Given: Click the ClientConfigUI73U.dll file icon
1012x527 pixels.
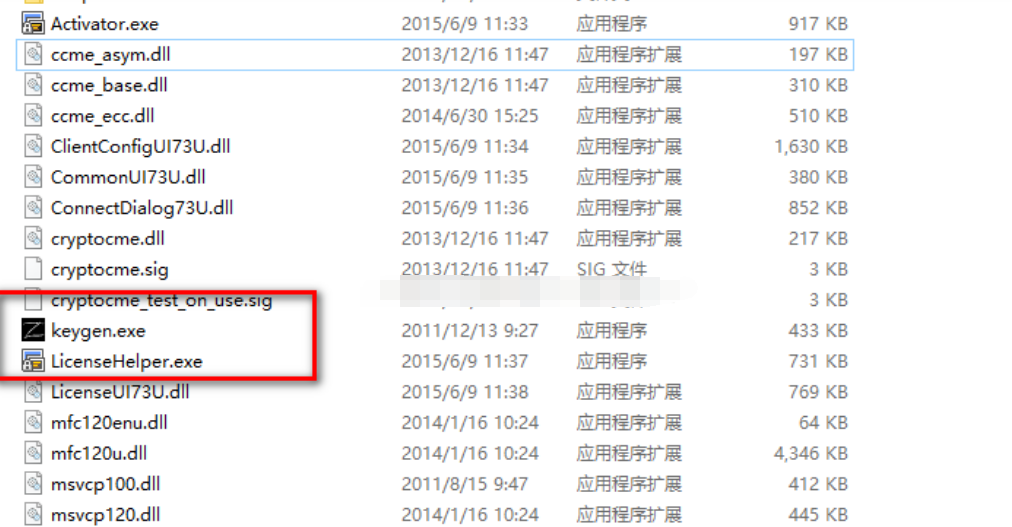Looking at the screenshot, I should 33,146.
